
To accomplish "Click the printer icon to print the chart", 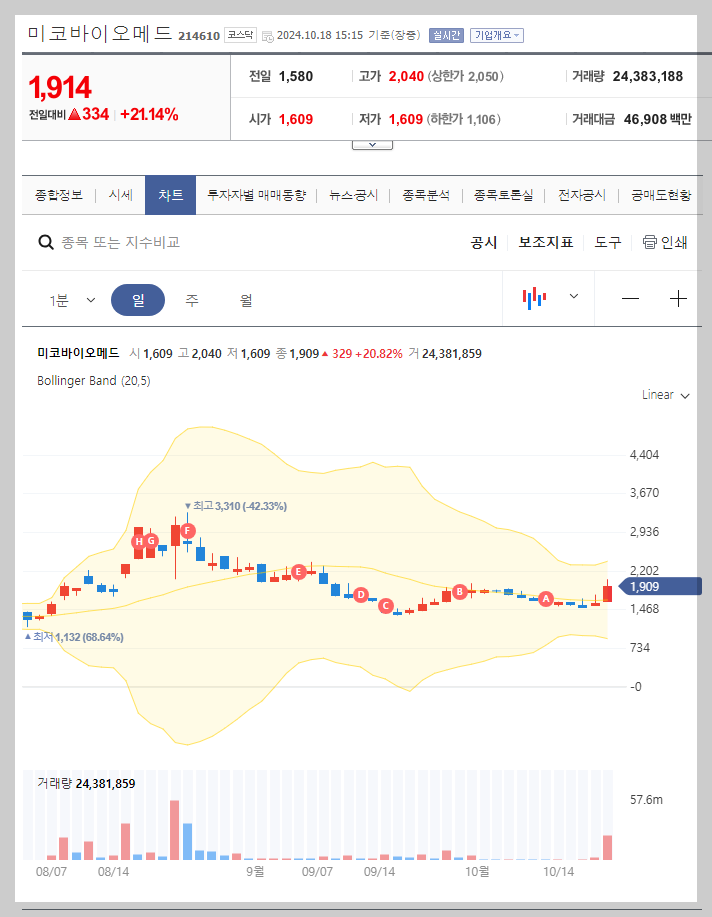I will click(x=650, y=242).
